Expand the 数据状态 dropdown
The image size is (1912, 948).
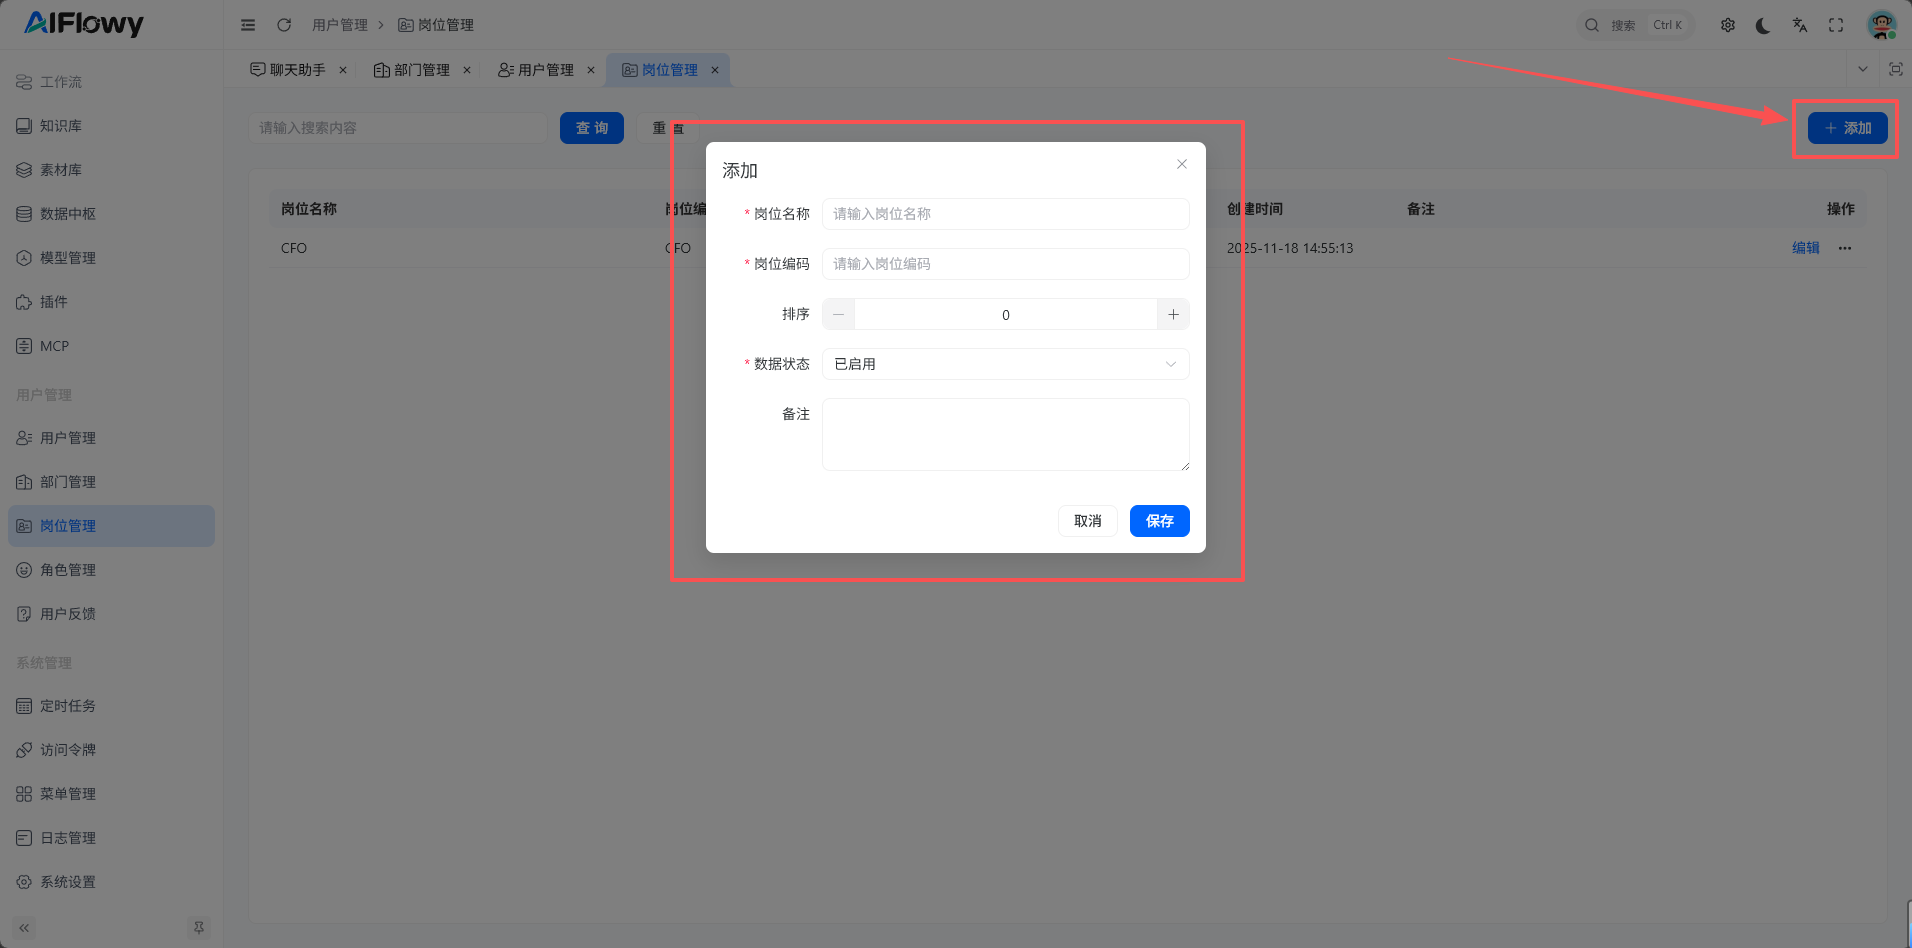[1005, 364]
